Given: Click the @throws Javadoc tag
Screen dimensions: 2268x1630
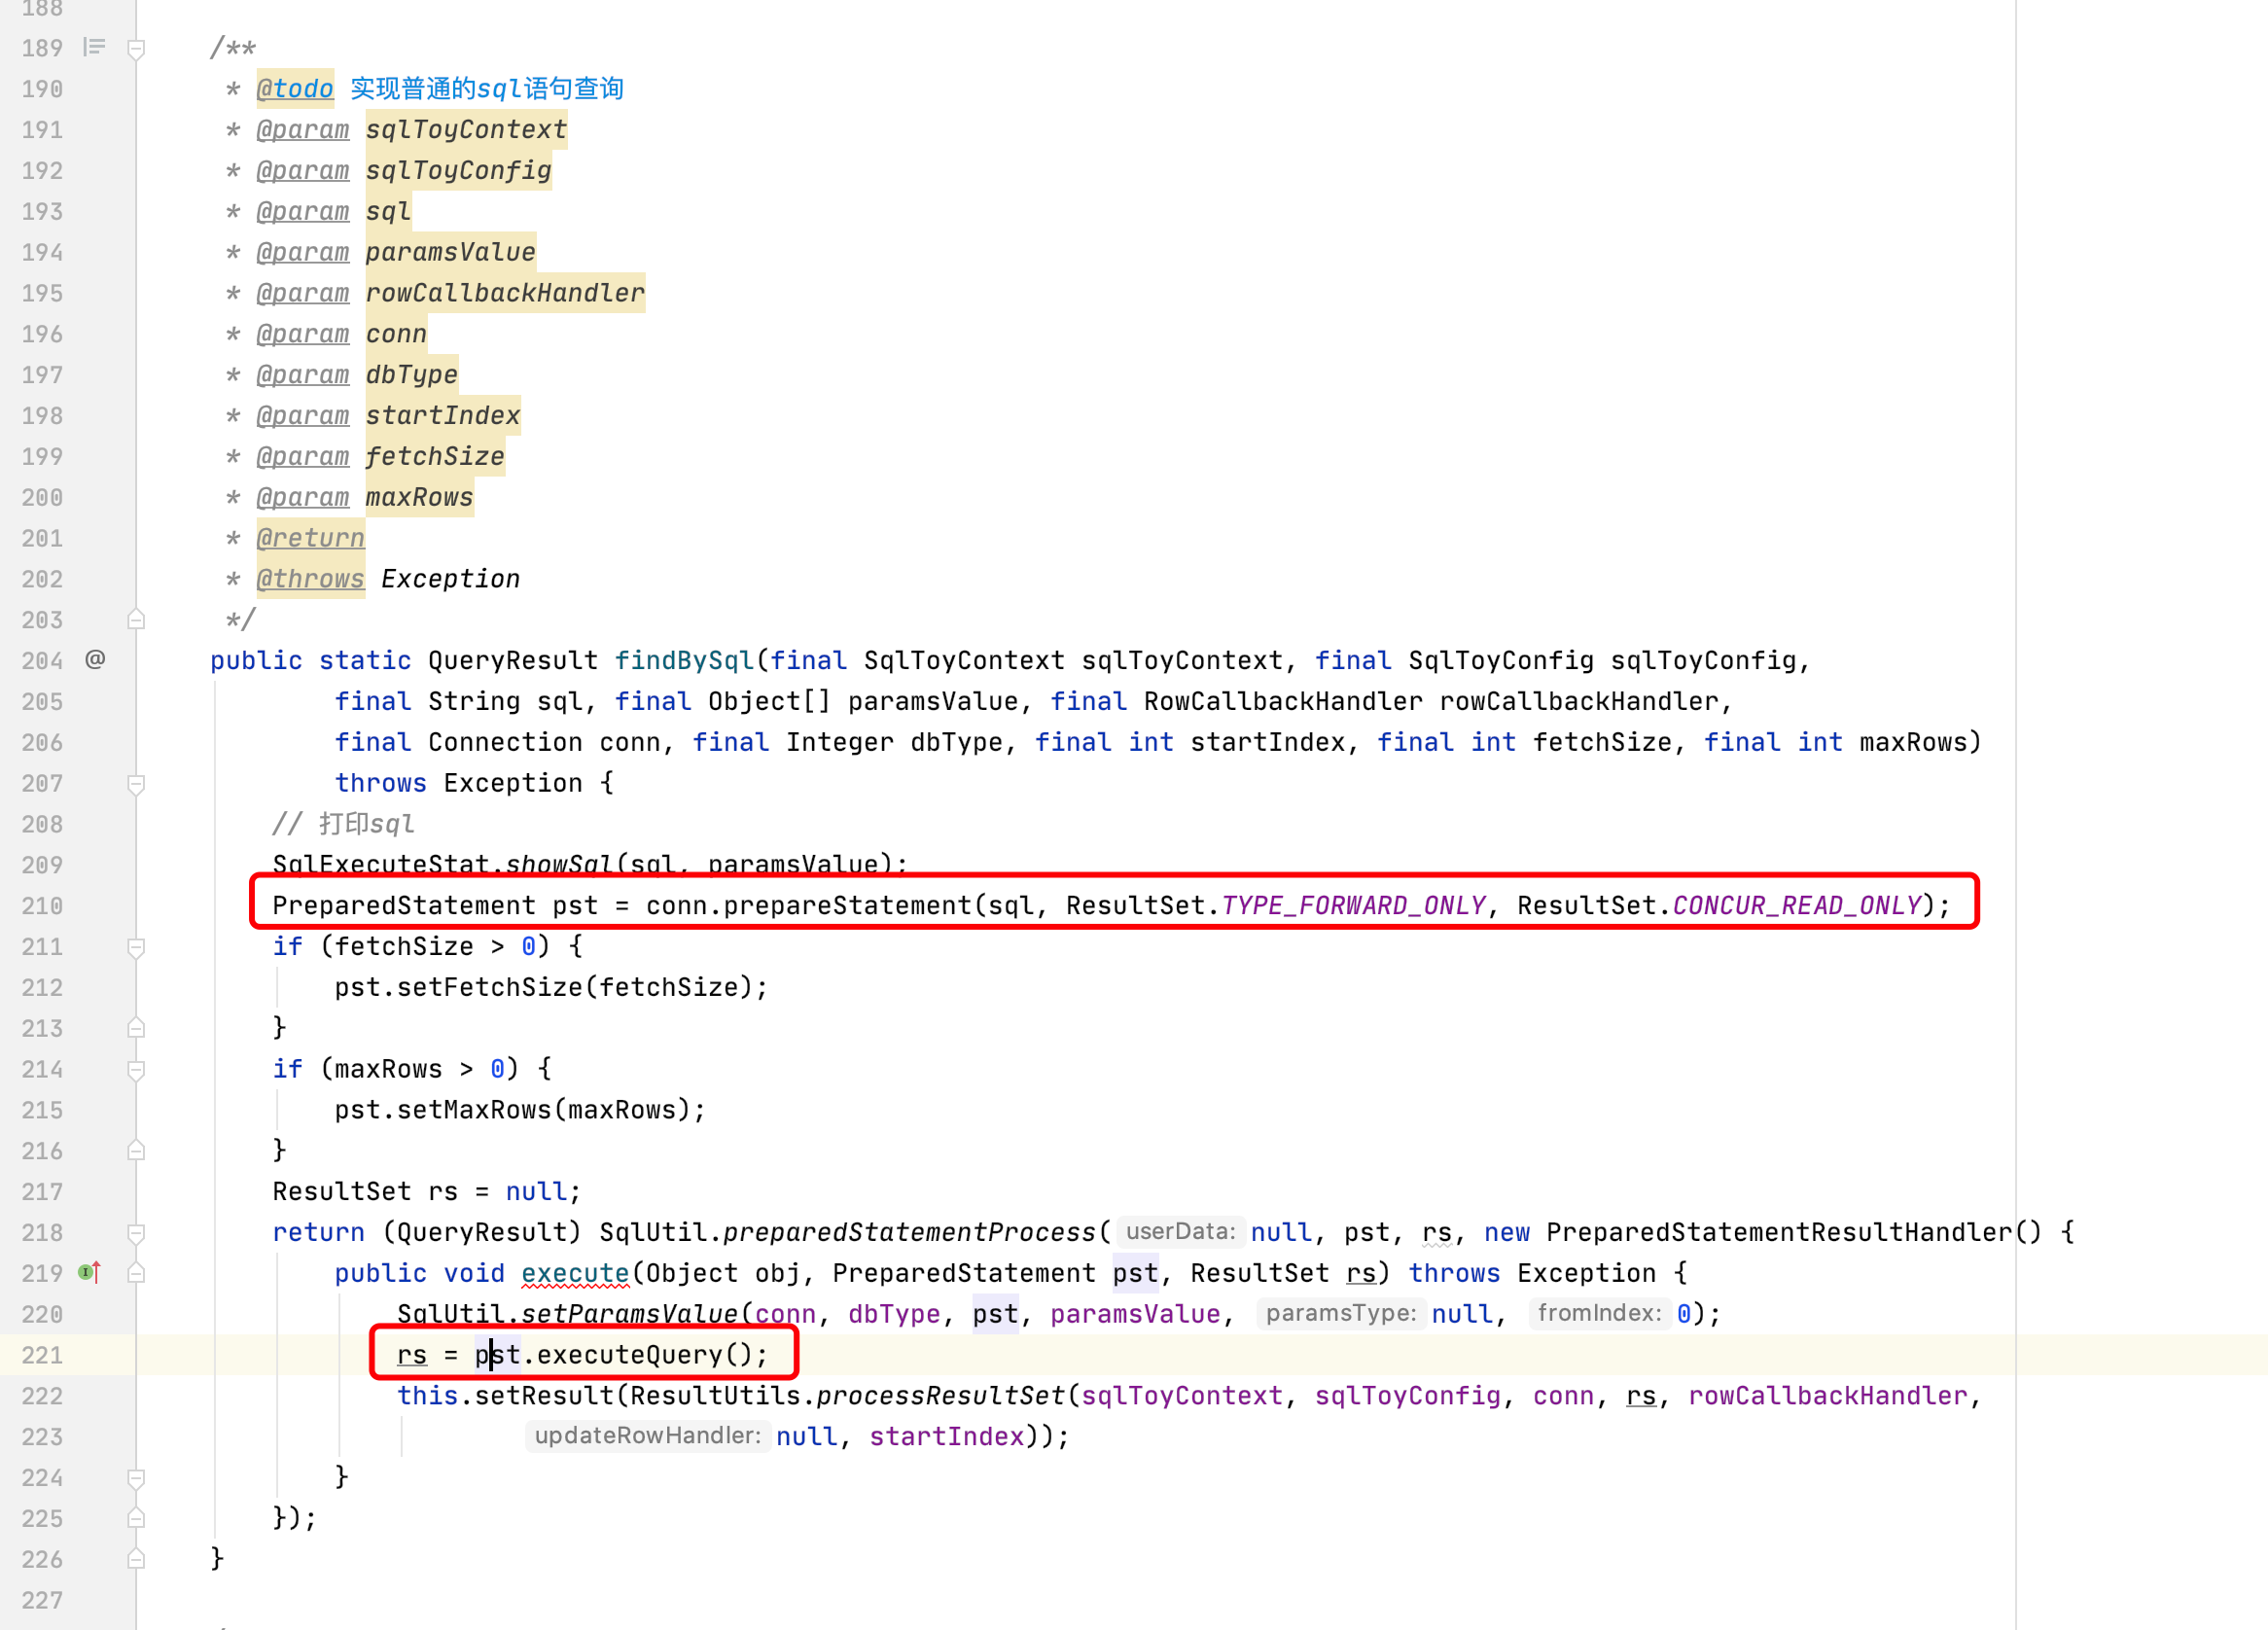Looking at the screenshot, I should pyautogui.click(x=310, y=579).
